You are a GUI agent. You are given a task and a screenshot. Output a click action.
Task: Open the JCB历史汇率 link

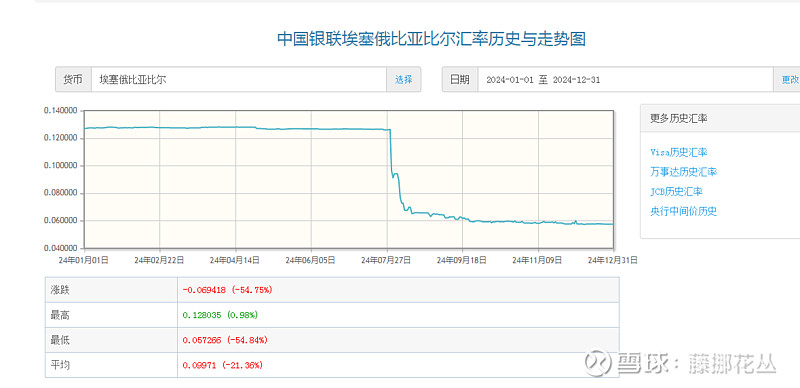676,191
